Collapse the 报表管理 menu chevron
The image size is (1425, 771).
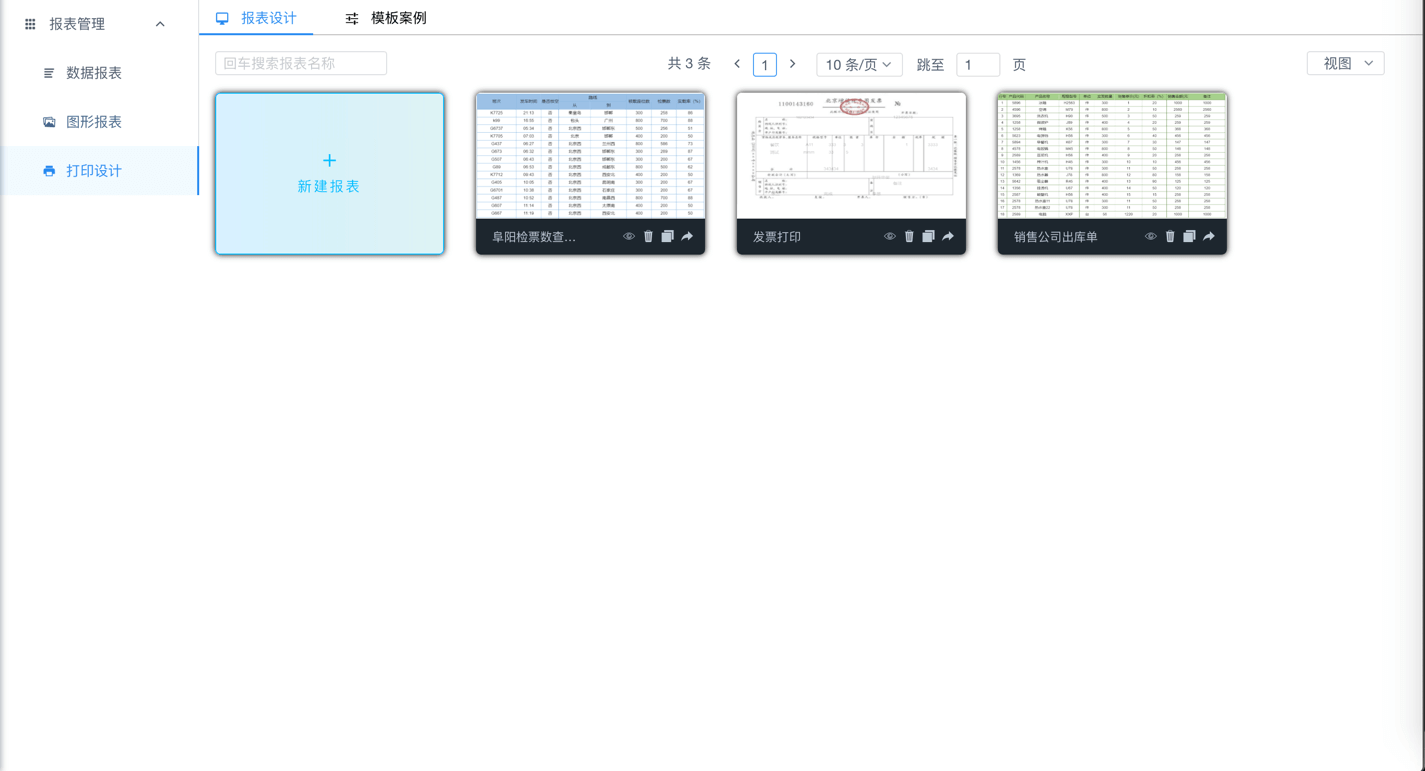(x=160, y=24)
